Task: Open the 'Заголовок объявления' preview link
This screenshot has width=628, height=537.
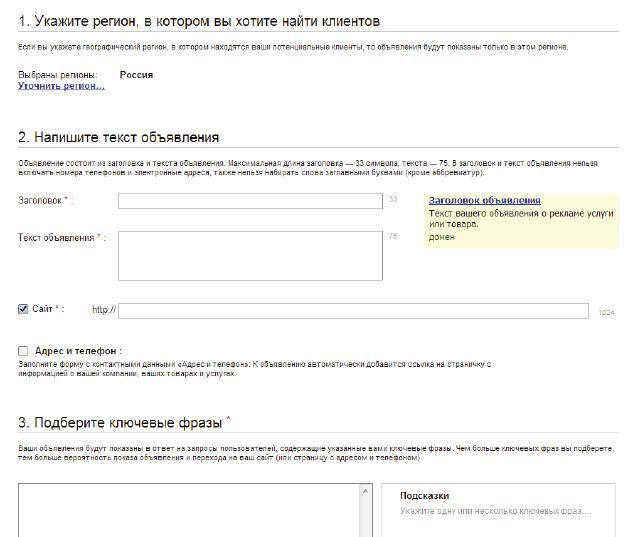Action: click(x=485, y=200)
